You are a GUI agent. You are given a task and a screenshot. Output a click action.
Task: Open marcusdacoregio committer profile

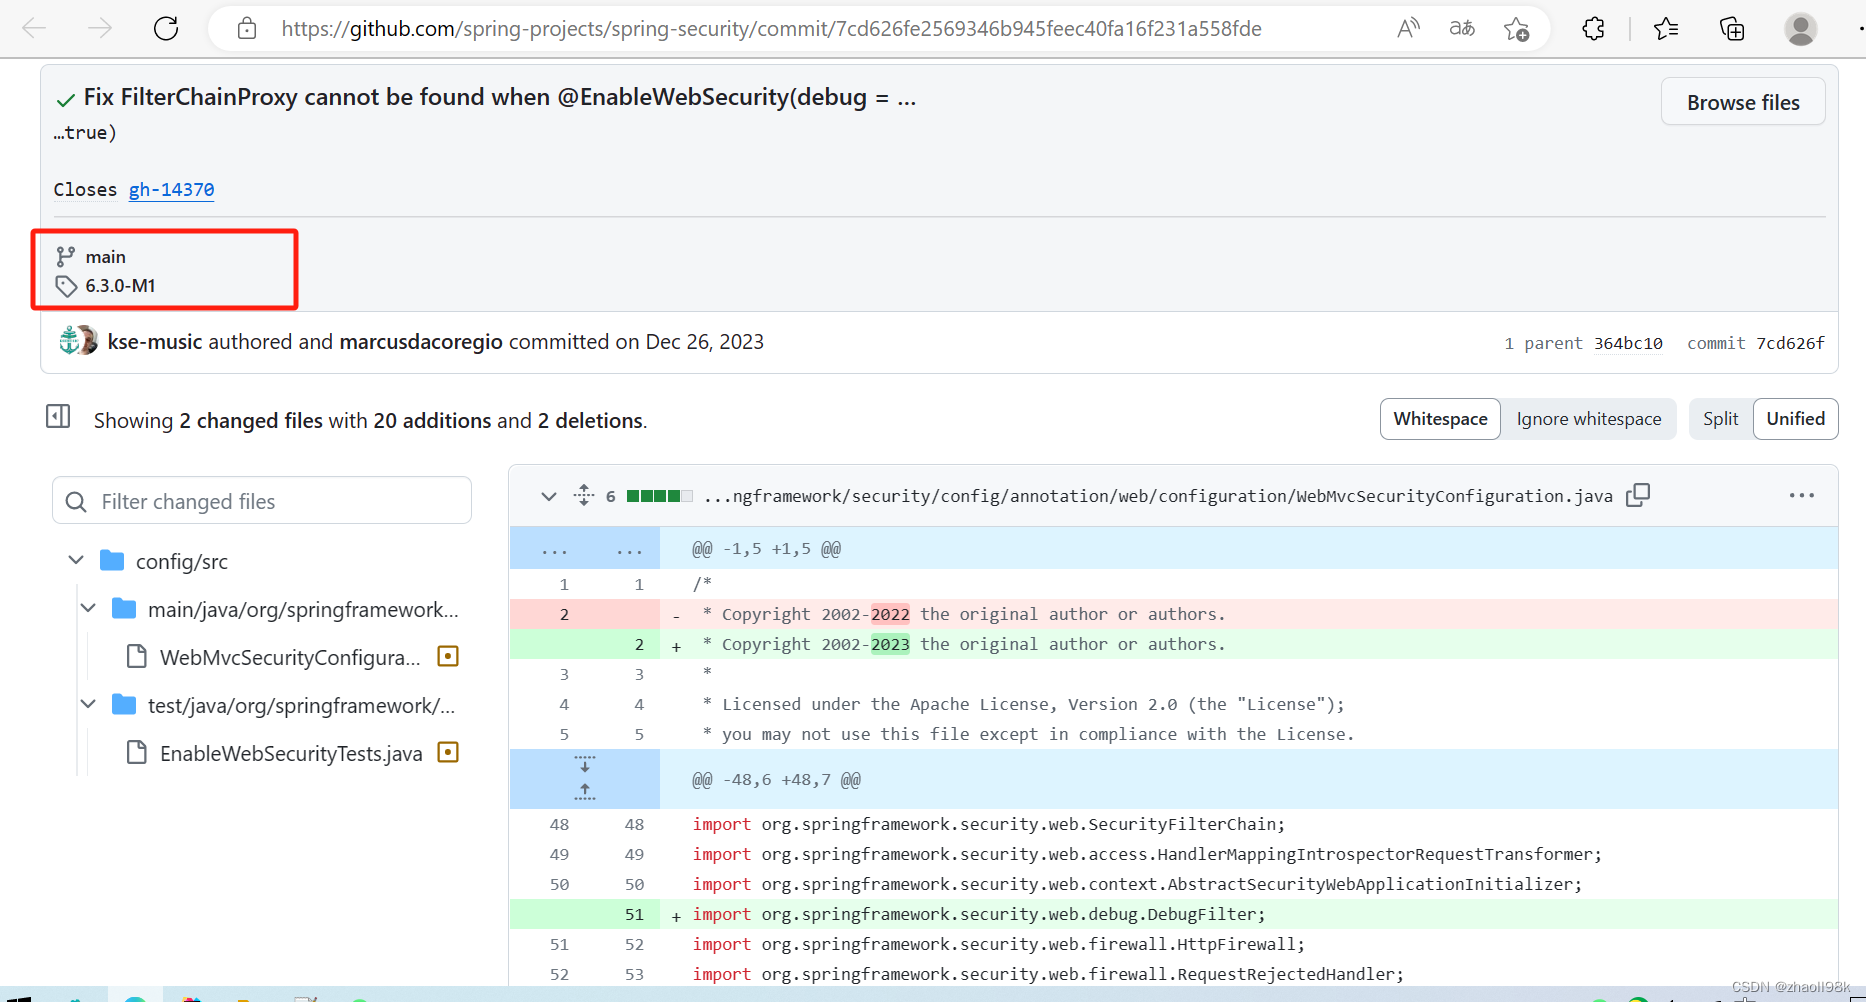tap(421, 342)
